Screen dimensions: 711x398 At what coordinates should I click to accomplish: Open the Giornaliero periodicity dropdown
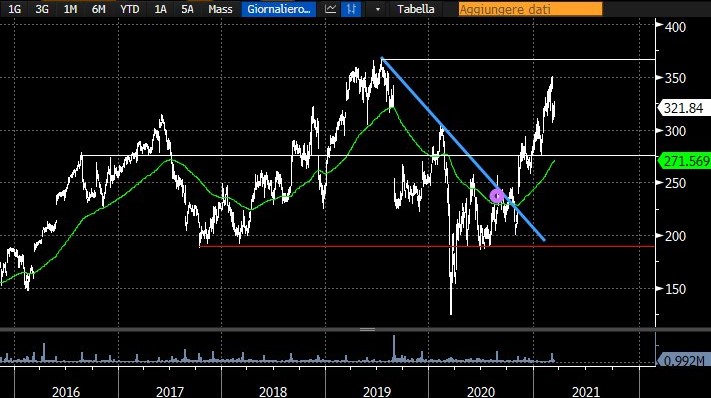click(278, 9)
